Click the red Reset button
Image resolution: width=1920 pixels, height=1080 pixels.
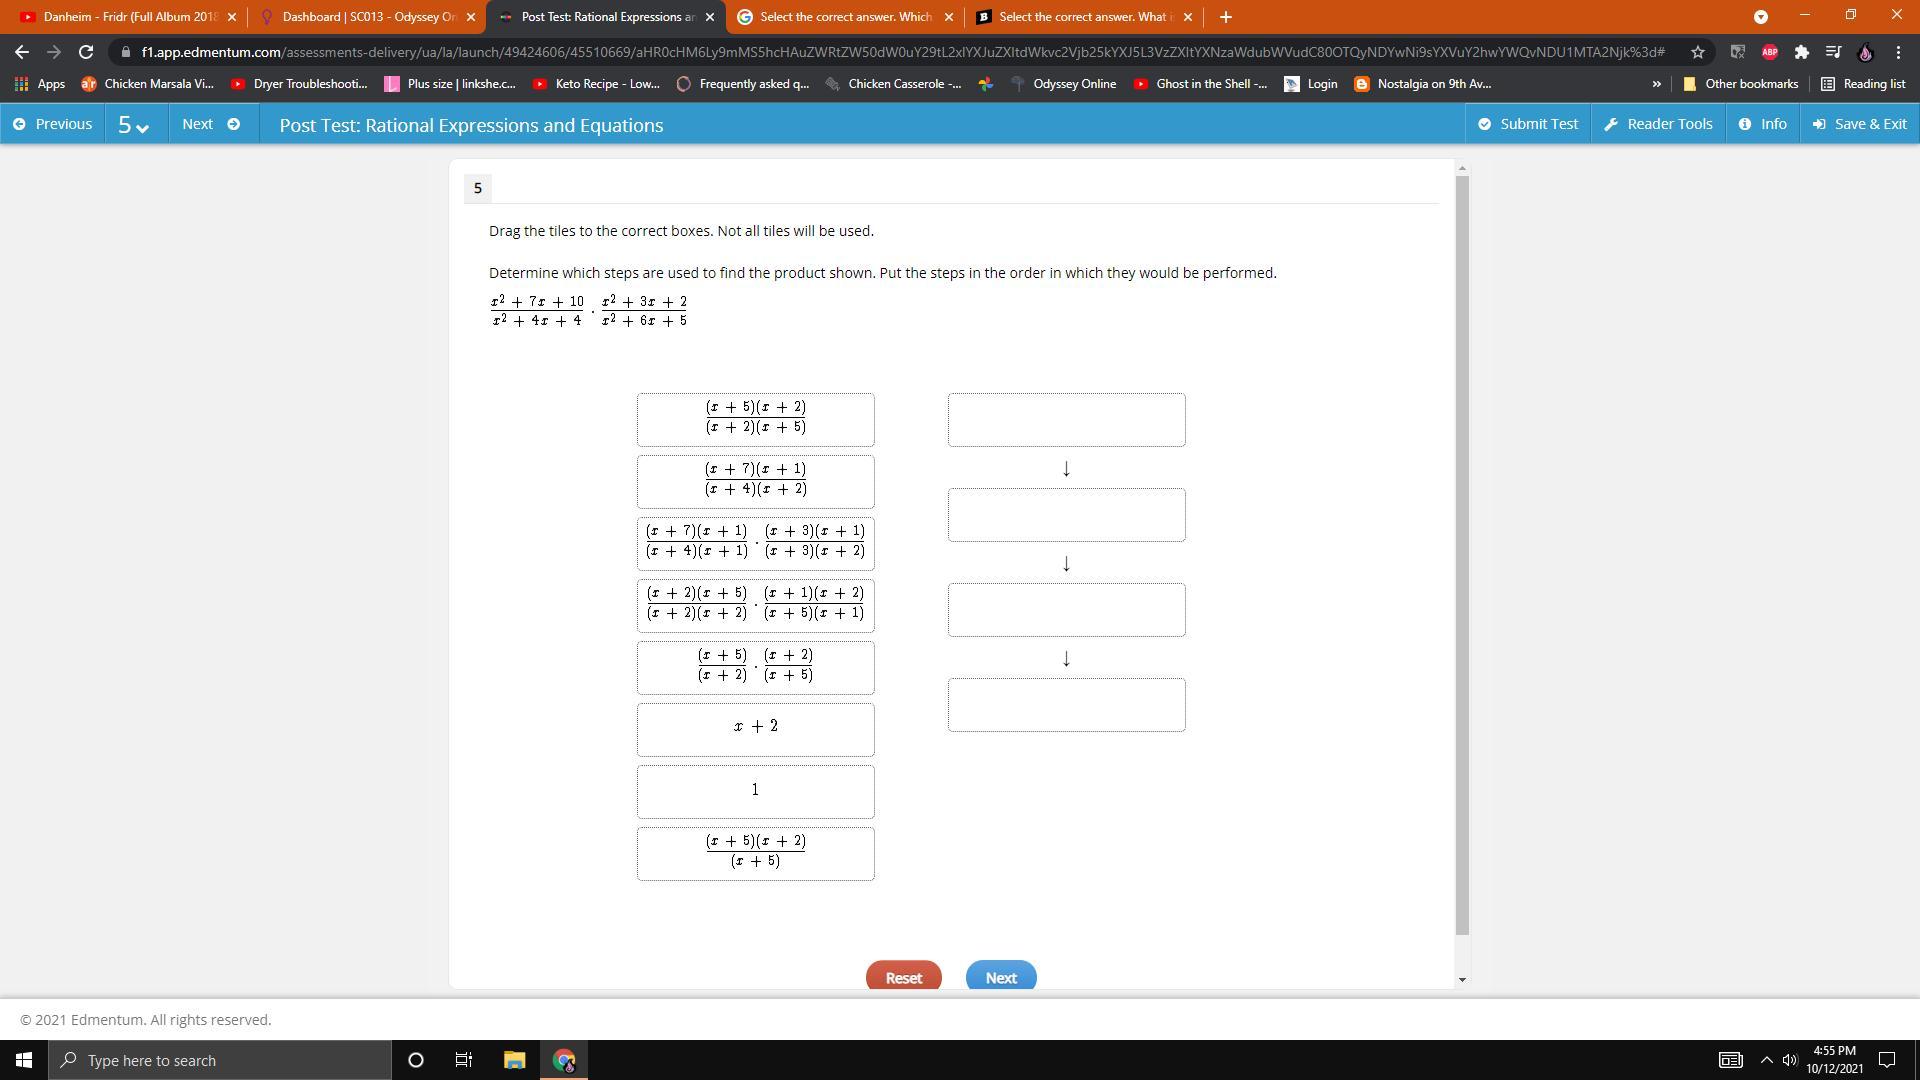[x=903, y=977]
